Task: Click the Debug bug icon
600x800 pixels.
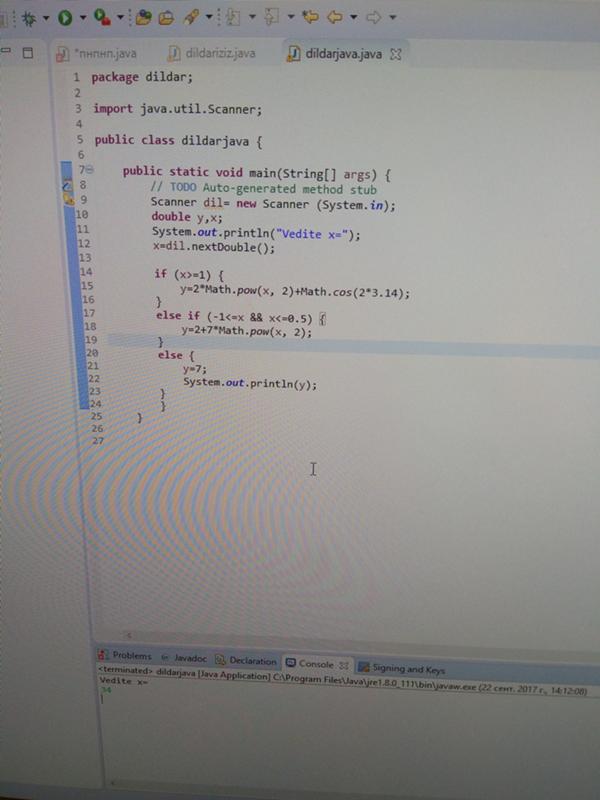Action: point(28,18)
